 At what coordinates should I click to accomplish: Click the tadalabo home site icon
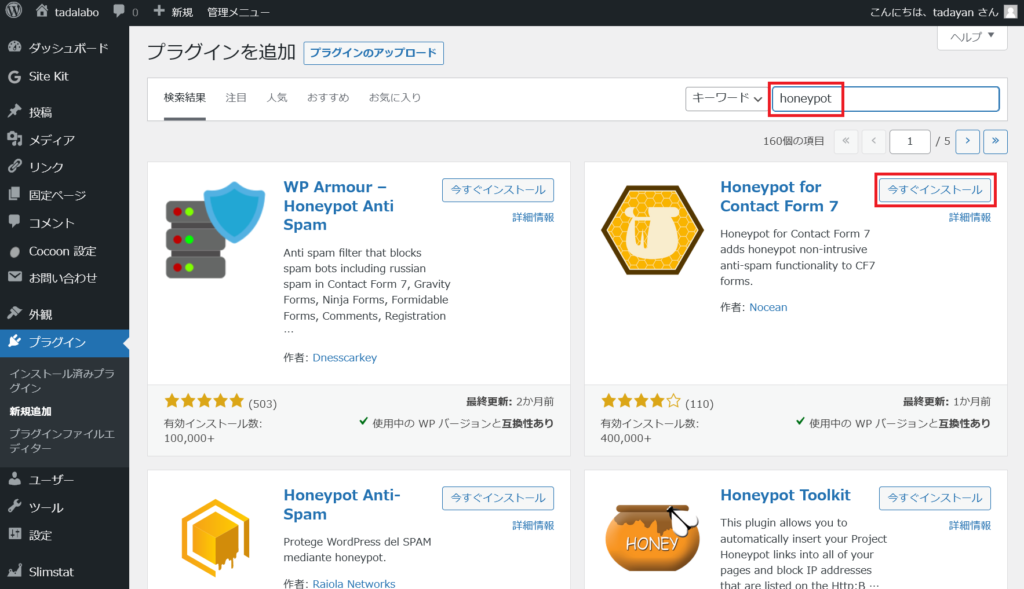pos(41,12)
